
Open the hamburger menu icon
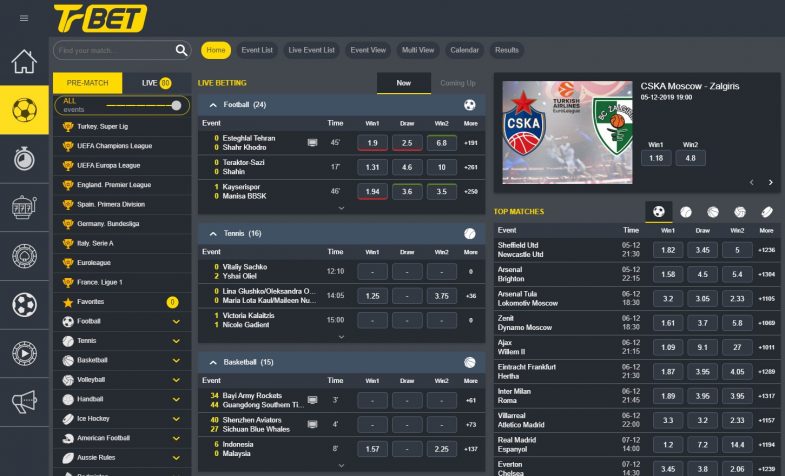pos(24,18)
